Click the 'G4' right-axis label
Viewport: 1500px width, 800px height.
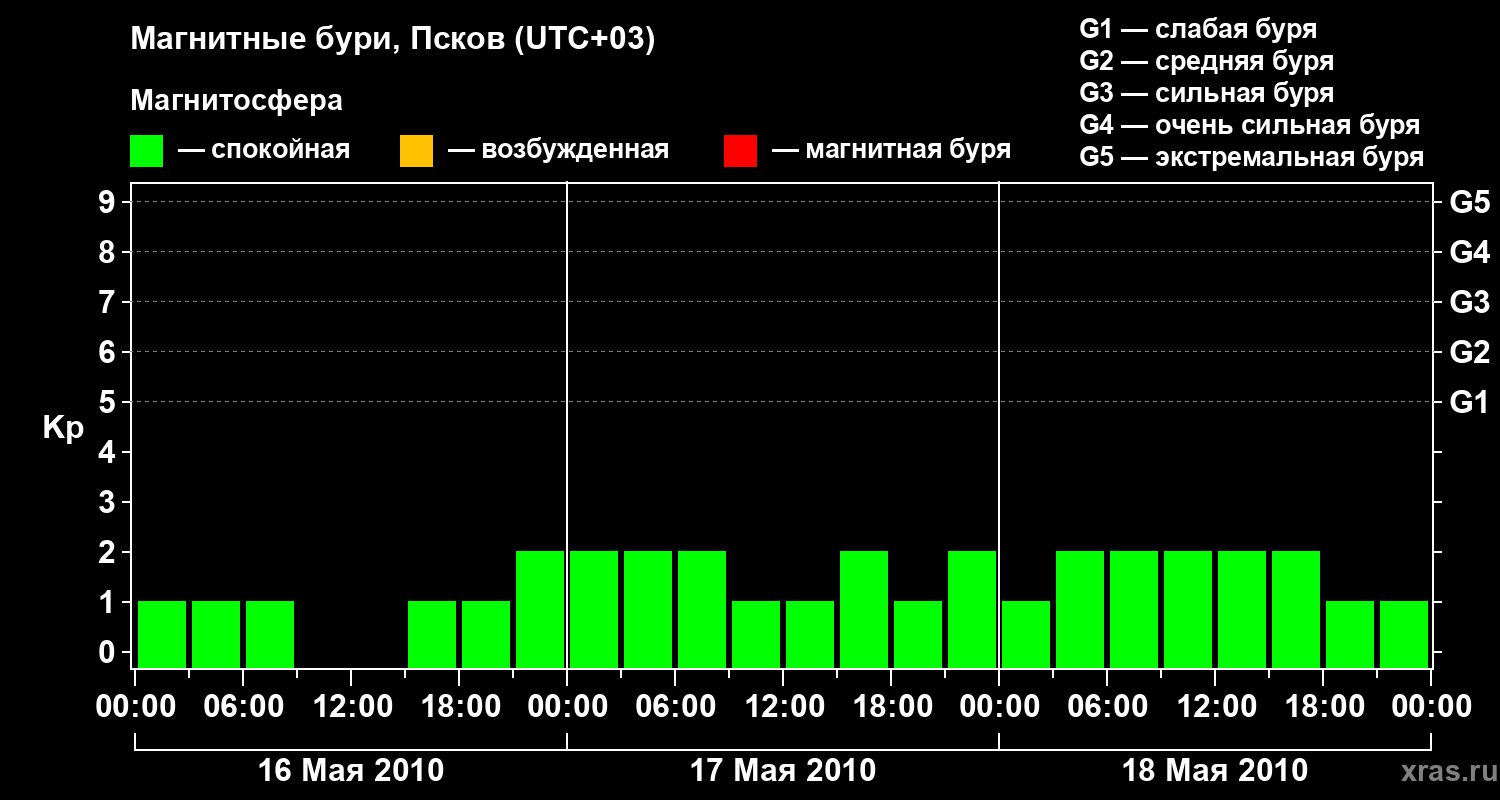1470,252
